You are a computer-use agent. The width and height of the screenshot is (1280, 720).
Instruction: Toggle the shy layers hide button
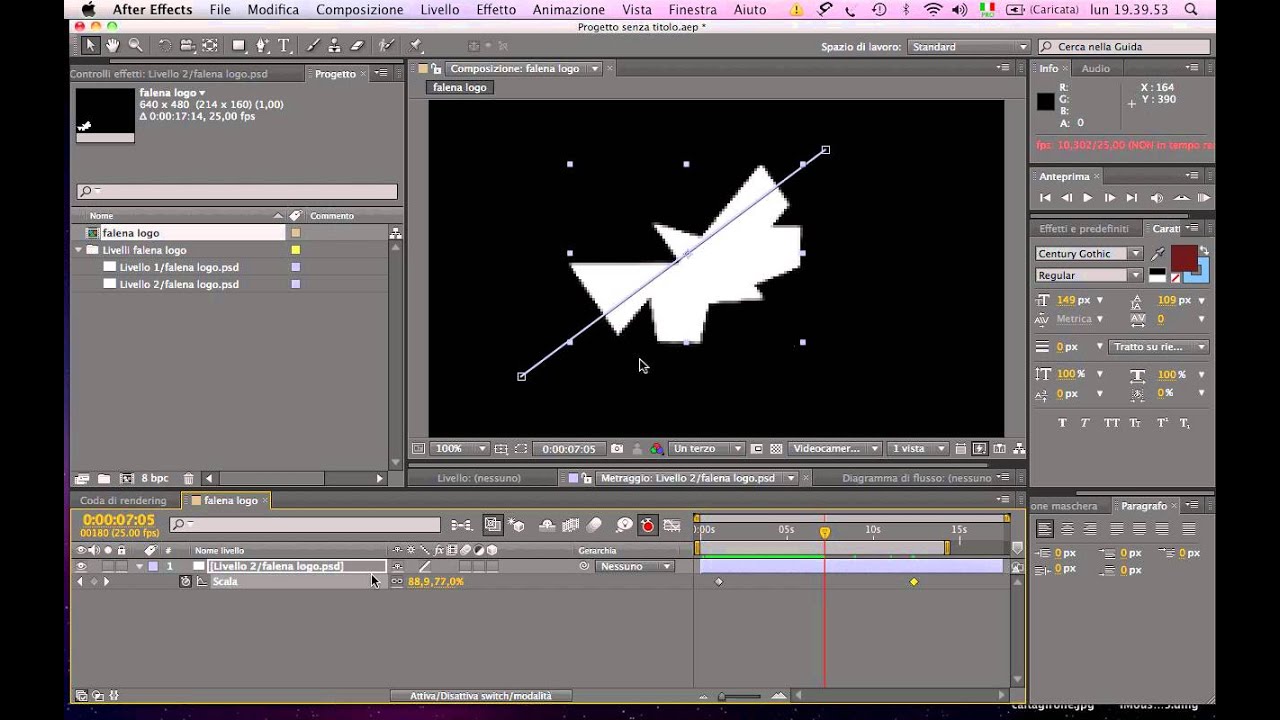[x=547, y=525]
